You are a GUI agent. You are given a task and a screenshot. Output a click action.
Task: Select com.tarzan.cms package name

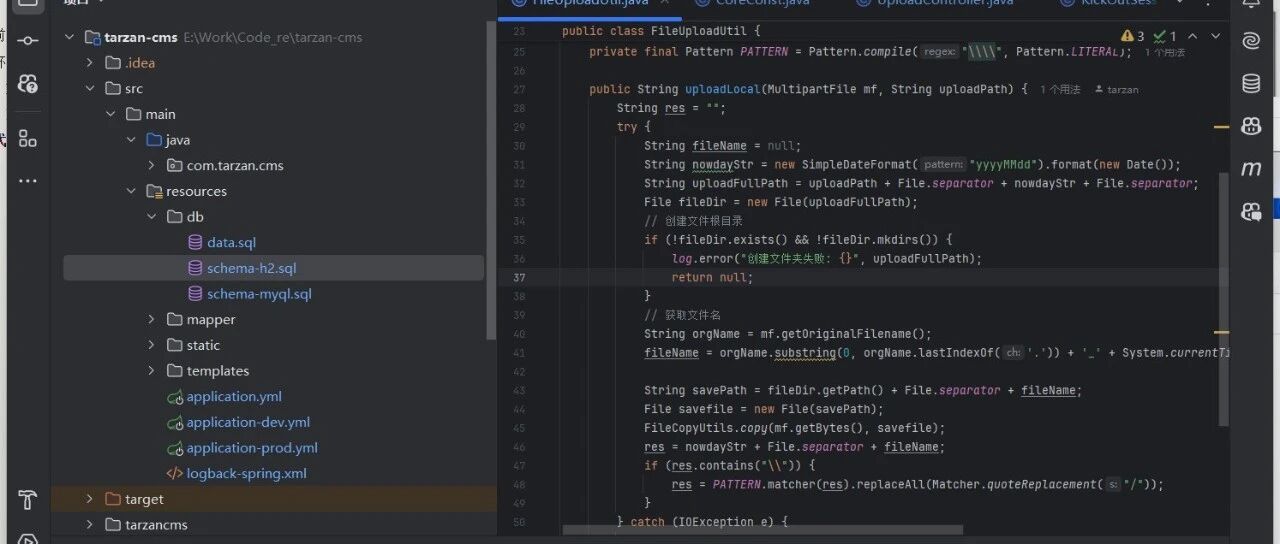click(235, 166)
